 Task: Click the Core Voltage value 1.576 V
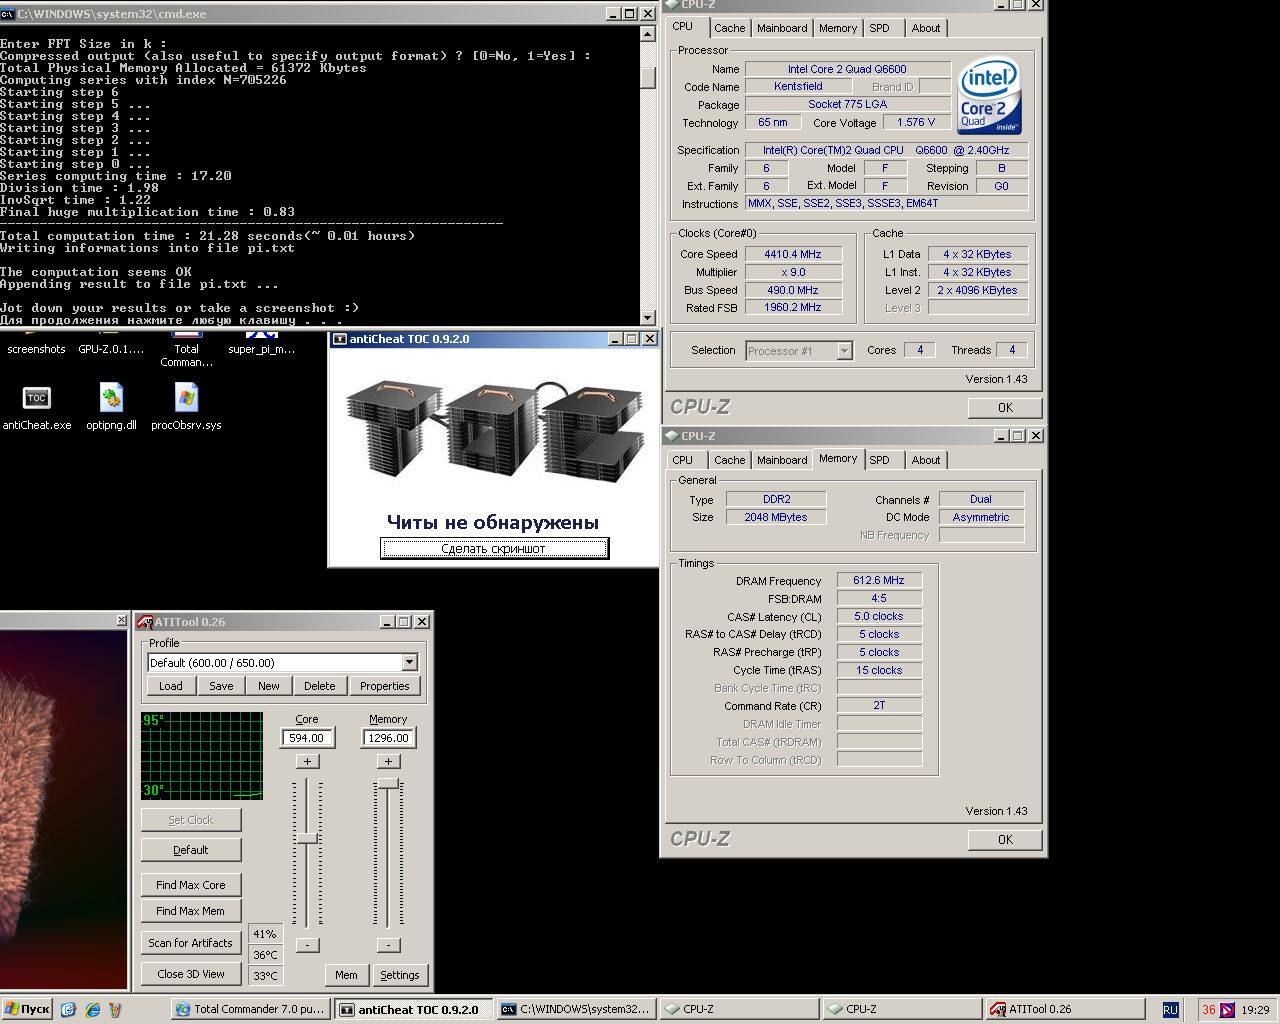pos(916,122)
